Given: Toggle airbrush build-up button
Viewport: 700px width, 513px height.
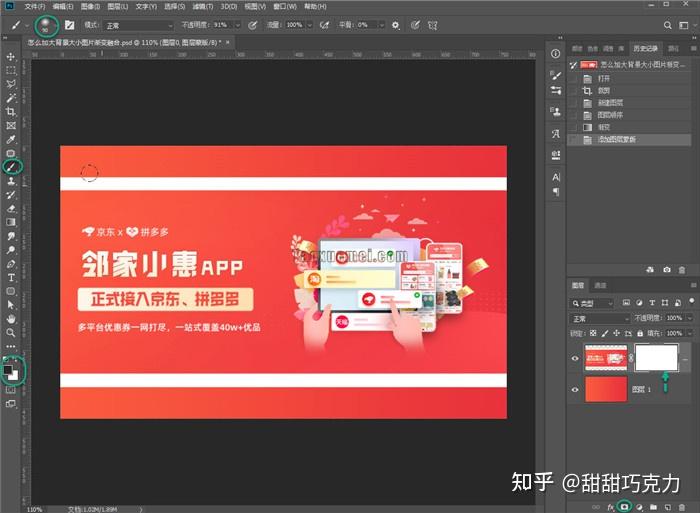Looking at the screenshot, I should coord(325,25).
